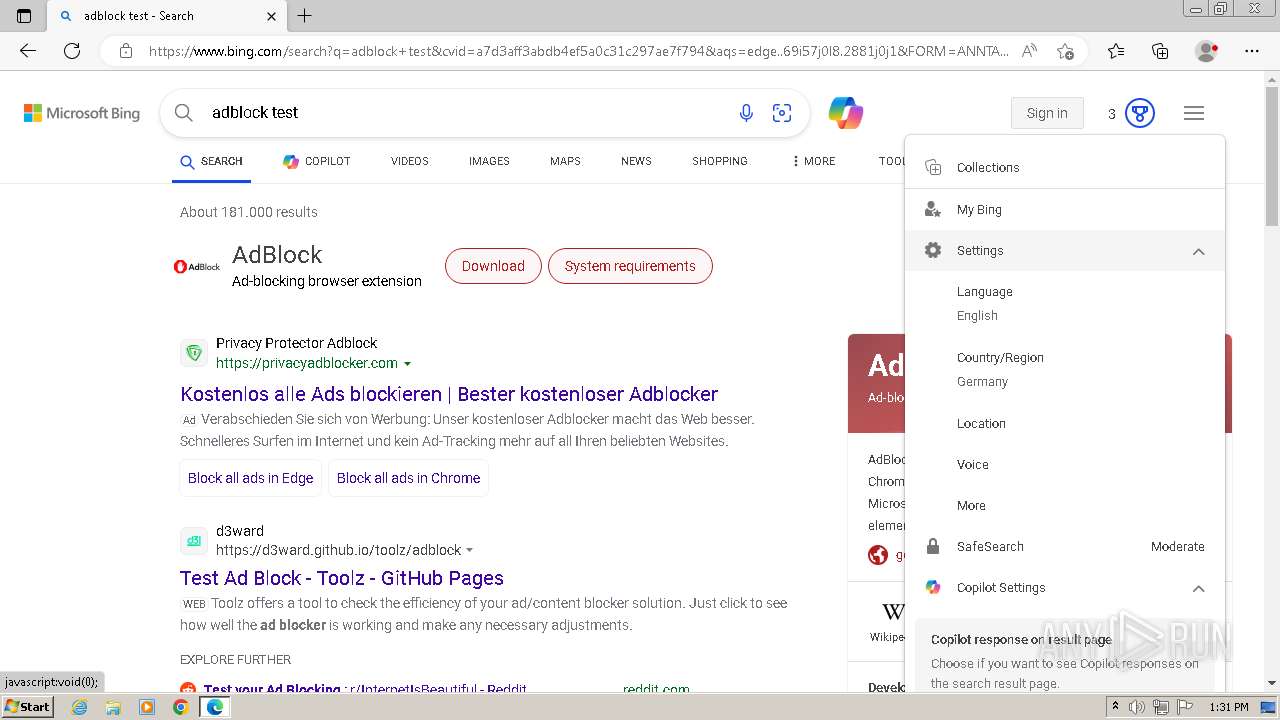The image size is (1280, 720).
Task: Open a new browser tab
Action: tap(305, 16)
